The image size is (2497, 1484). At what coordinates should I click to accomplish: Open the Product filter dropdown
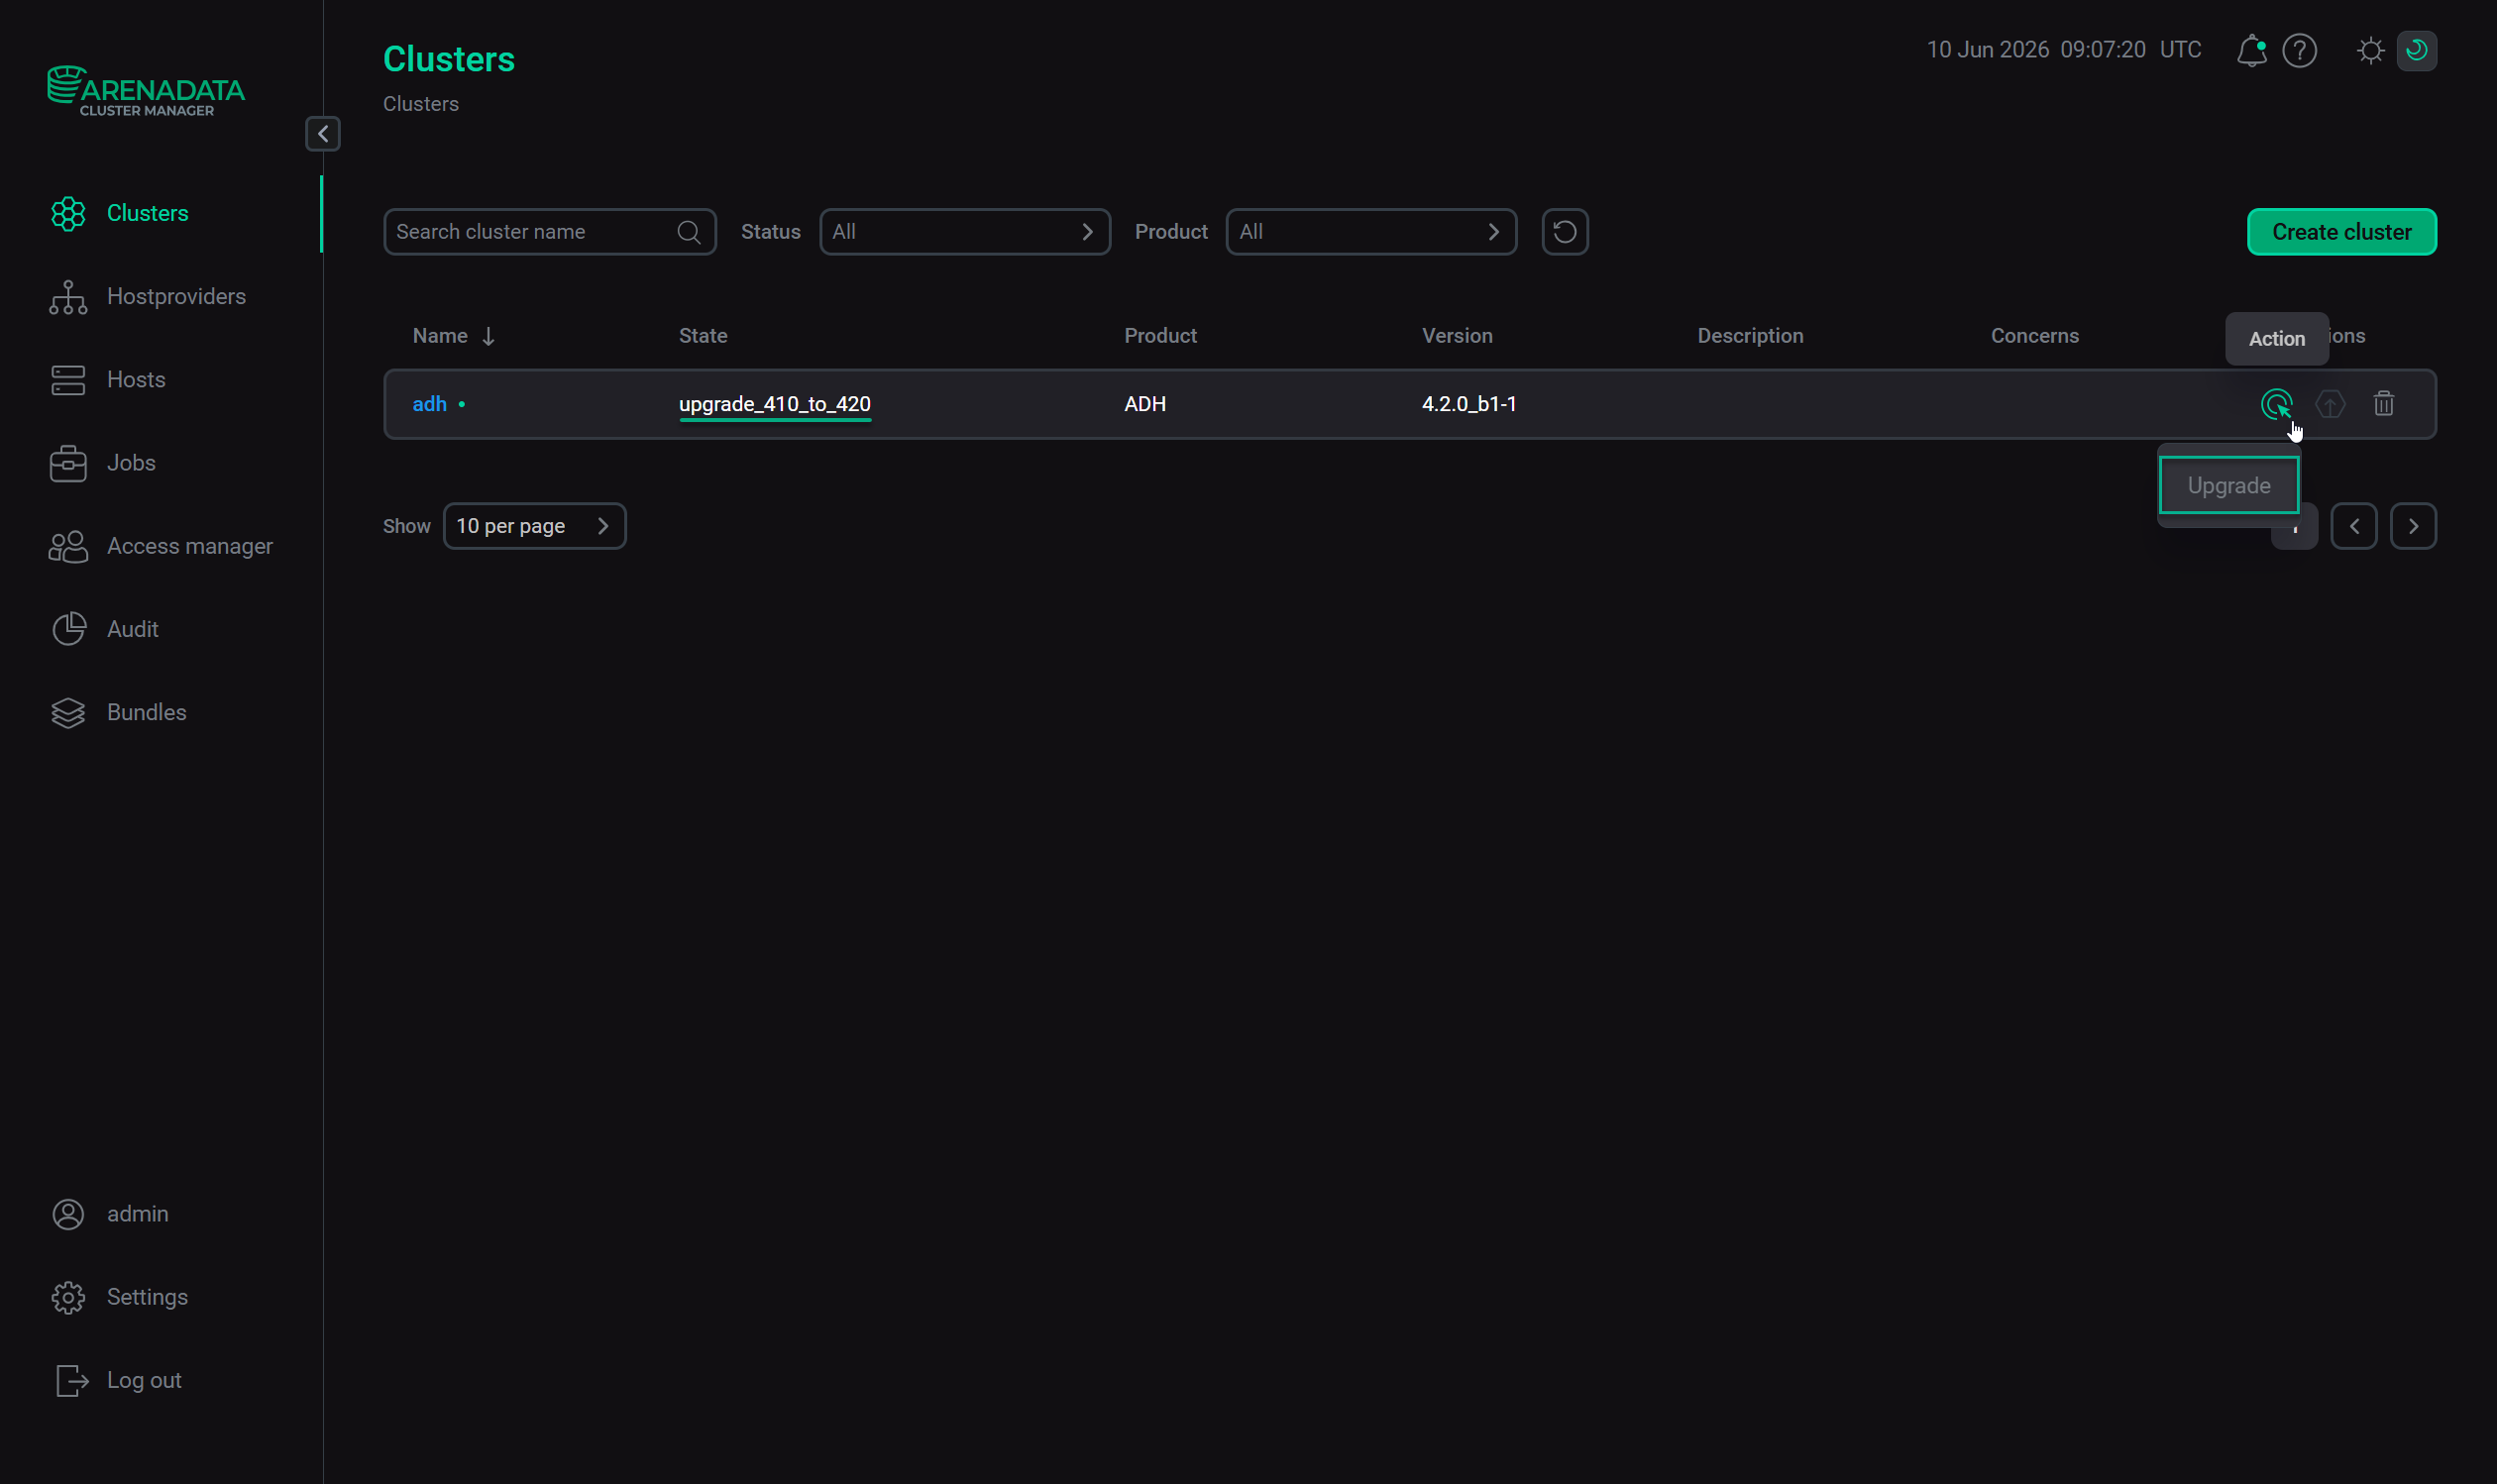[1371, 232]
